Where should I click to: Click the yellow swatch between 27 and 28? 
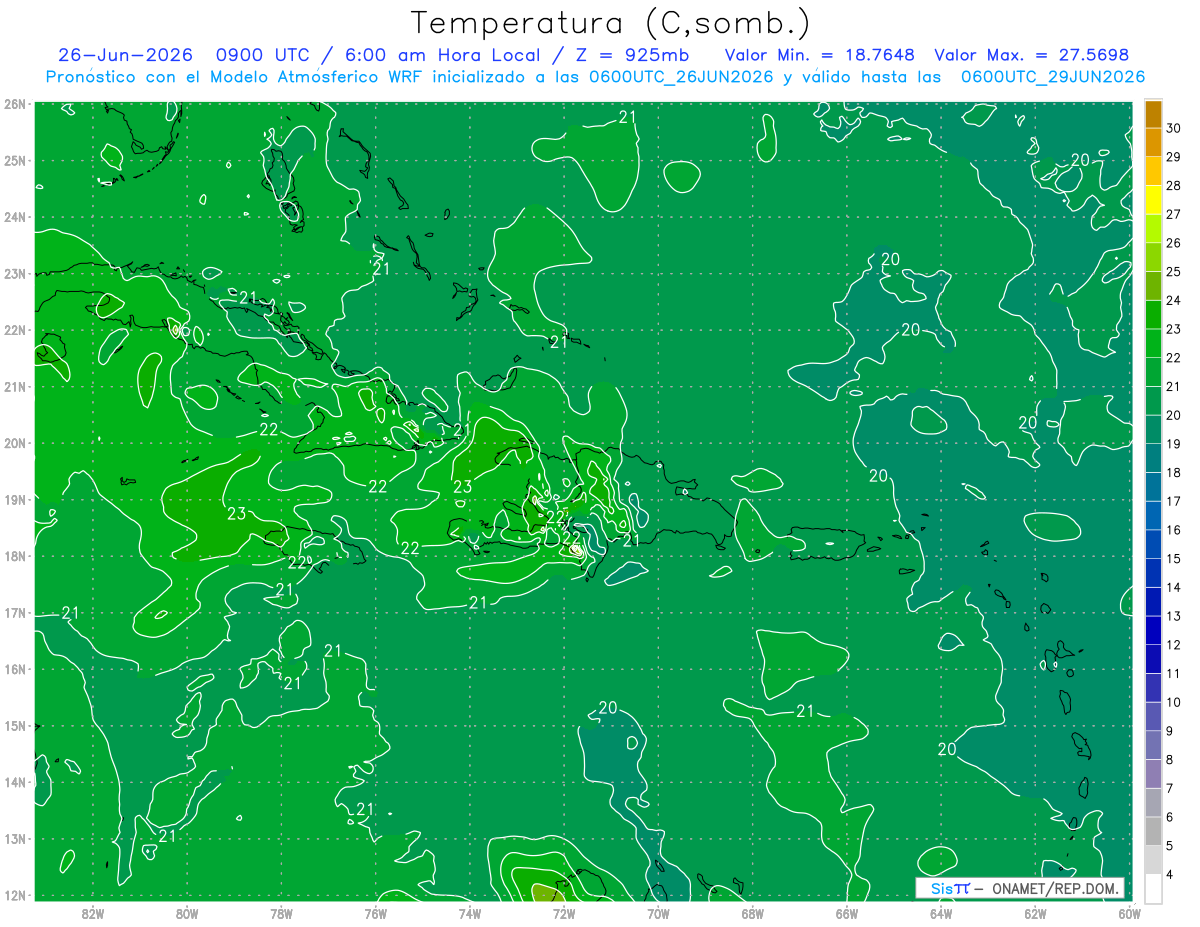(x=1153, y=200)
